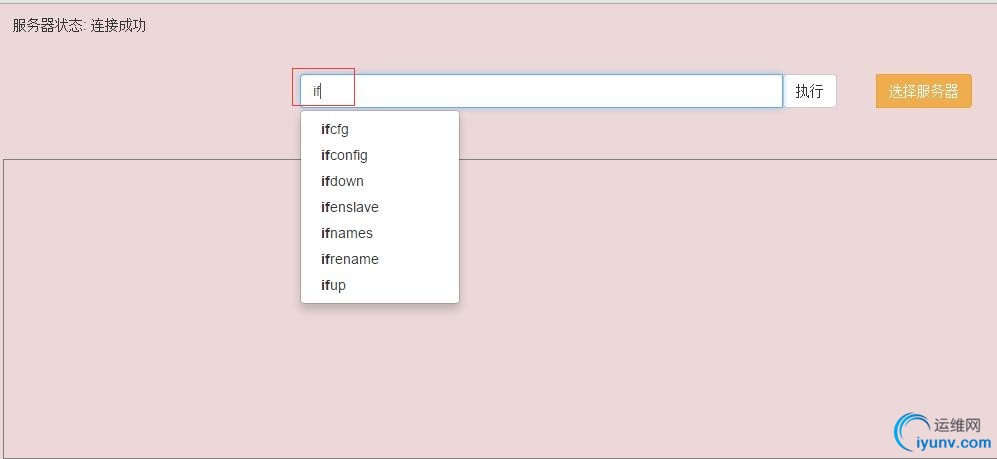997x459 pixels.
Task: Pick the ifup command suggestion
Action: (x=380, y=285)
